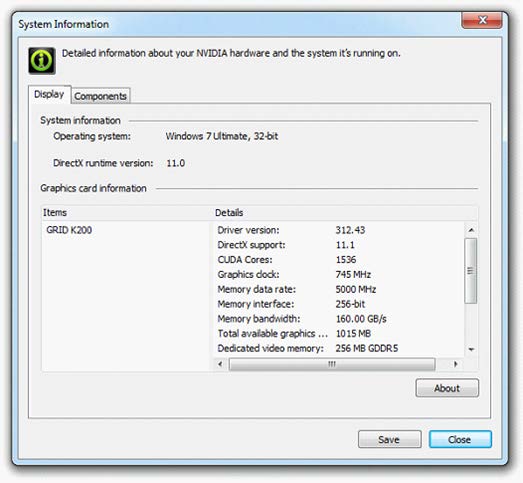
Task: Click the horizontal scrollbar thumb in Details
Action: pyautogui.click(x=332, y=364)
